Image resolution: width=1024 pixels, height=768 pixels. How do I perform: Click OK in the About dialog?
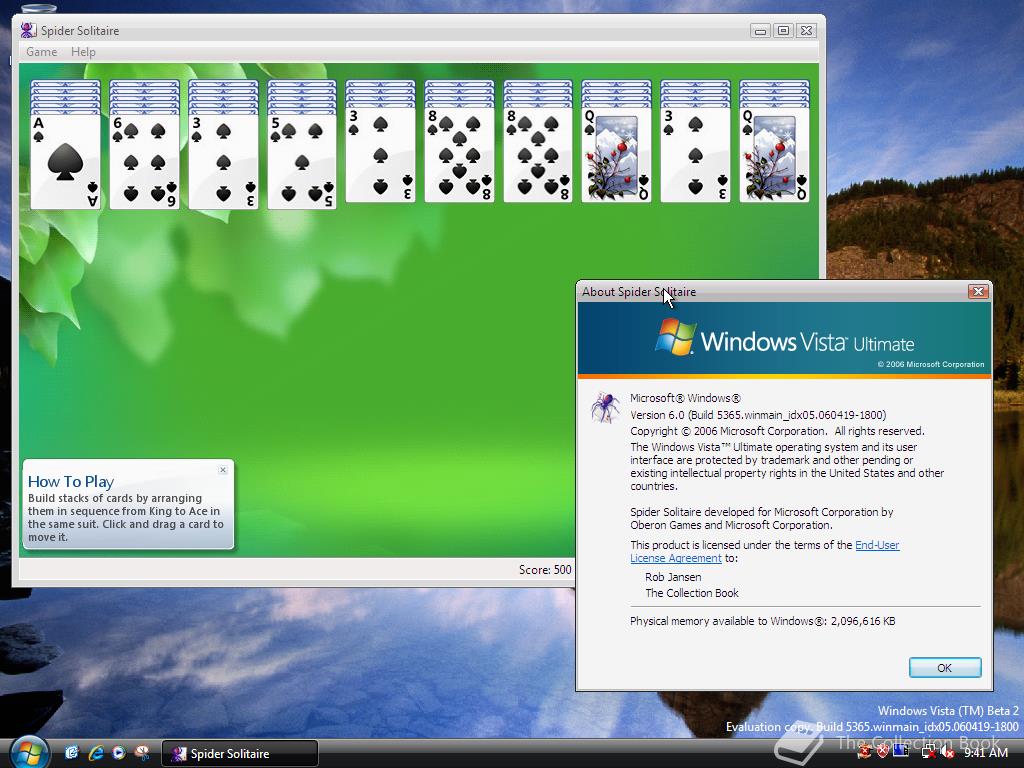tap(944, 667)
